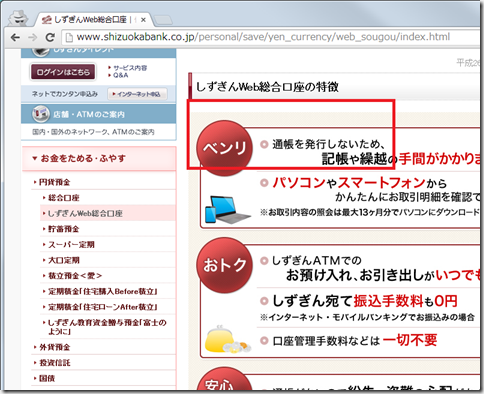Expand the 円貨預金 category
The width and height of the screenshot is (484, 394).
click(x=55, y=182)
